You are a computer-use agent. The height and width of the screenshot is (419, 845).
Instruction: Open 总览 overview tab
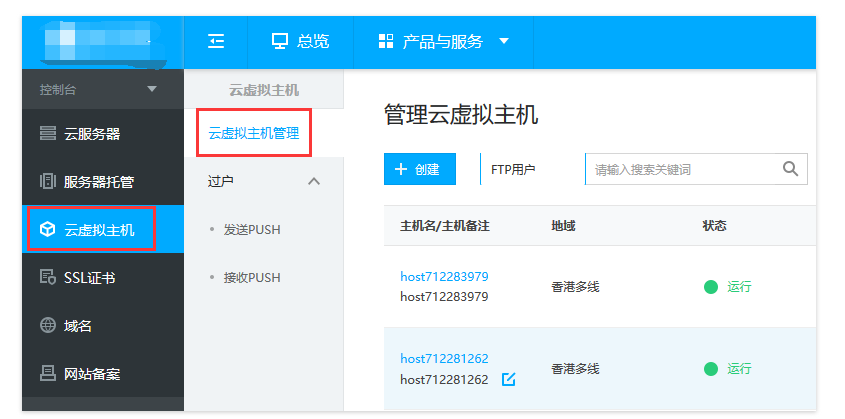300,41
